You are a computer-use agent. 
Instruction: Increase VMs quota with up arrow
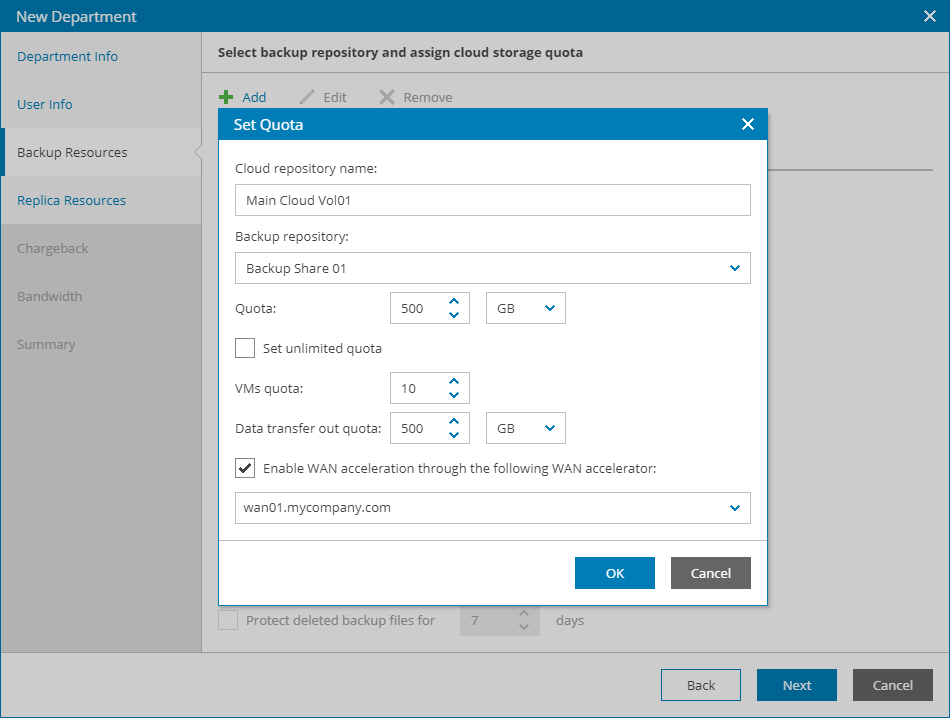pyautogui.click(x=454, y=381)
